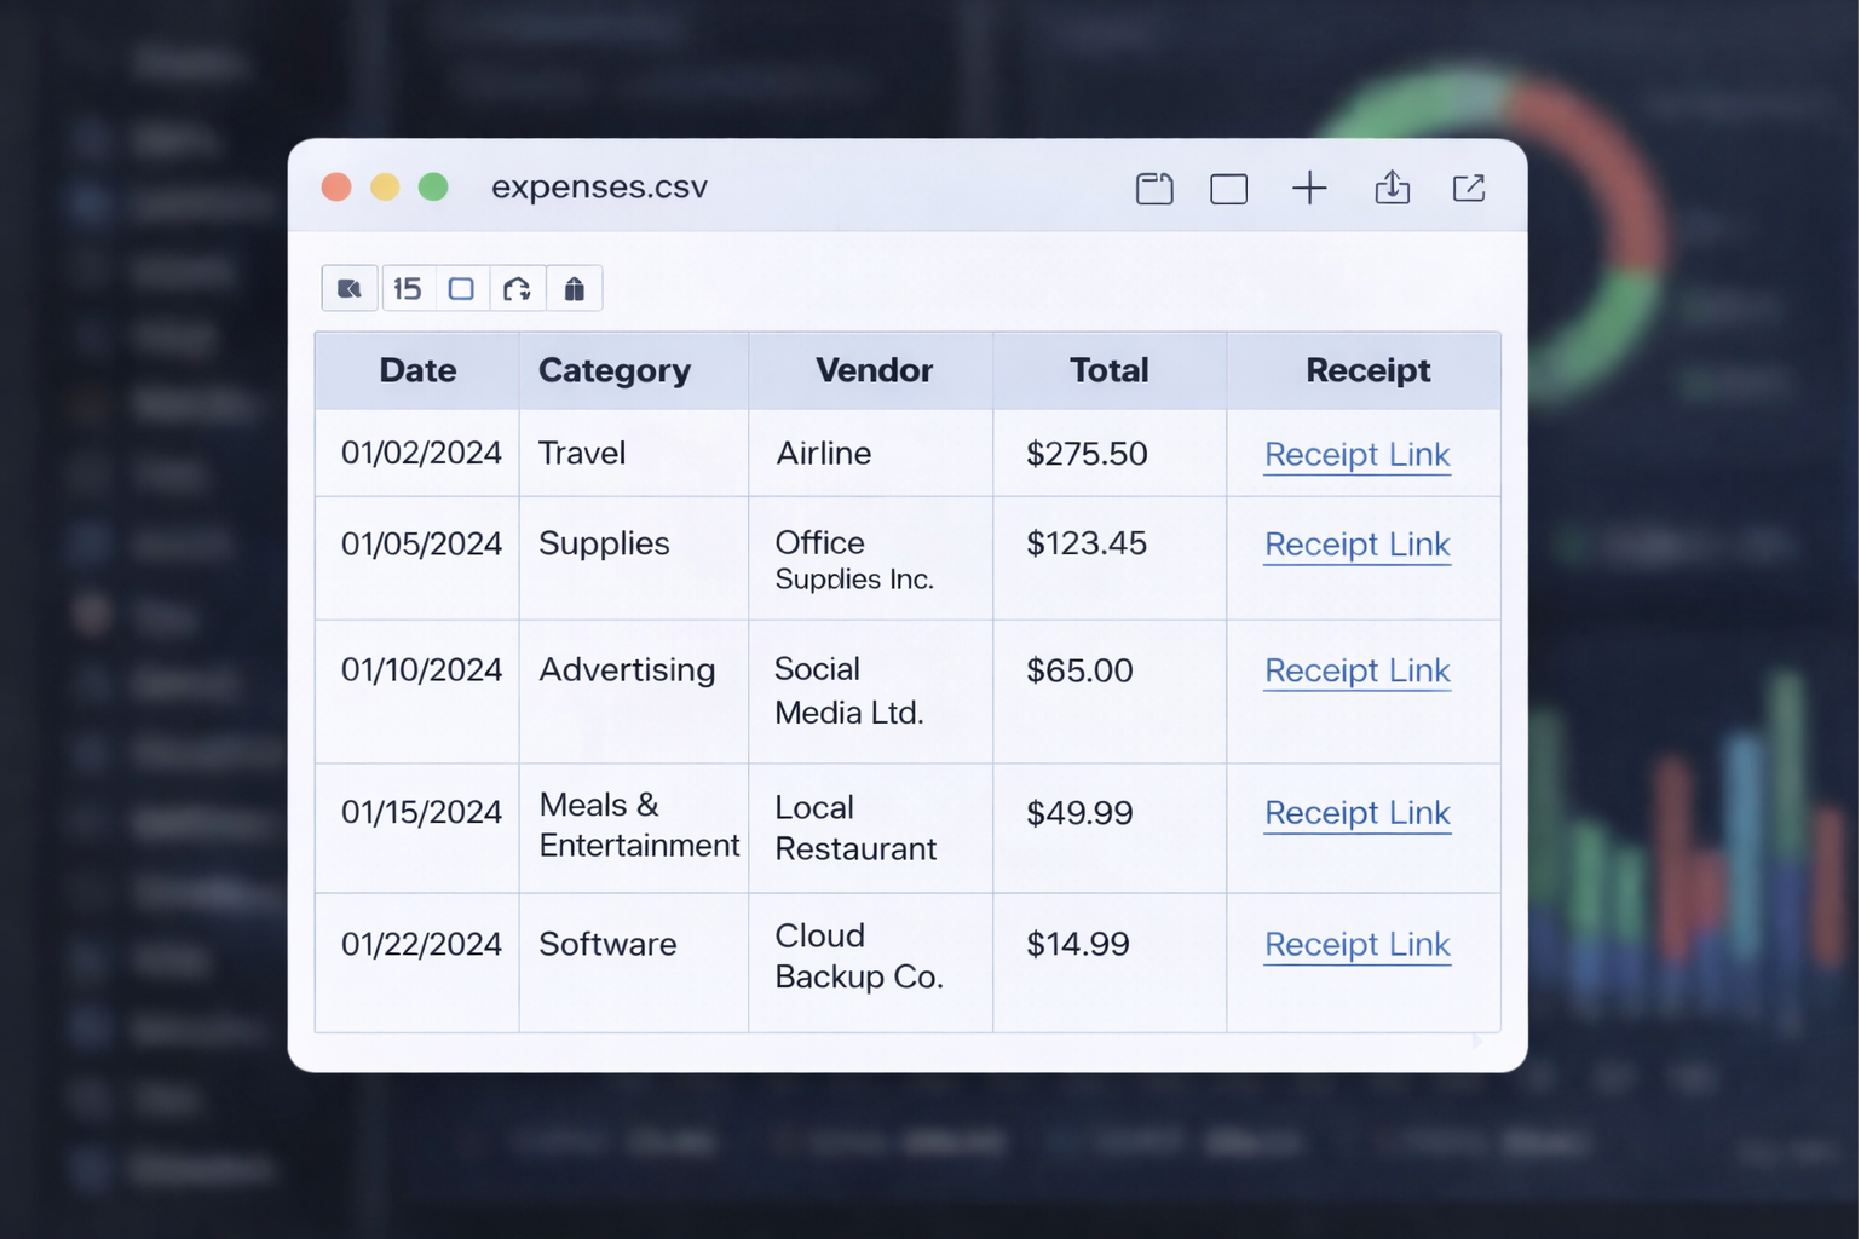Select the page number 15 indicator
1859x1239 pixels.
pos(407,288)
